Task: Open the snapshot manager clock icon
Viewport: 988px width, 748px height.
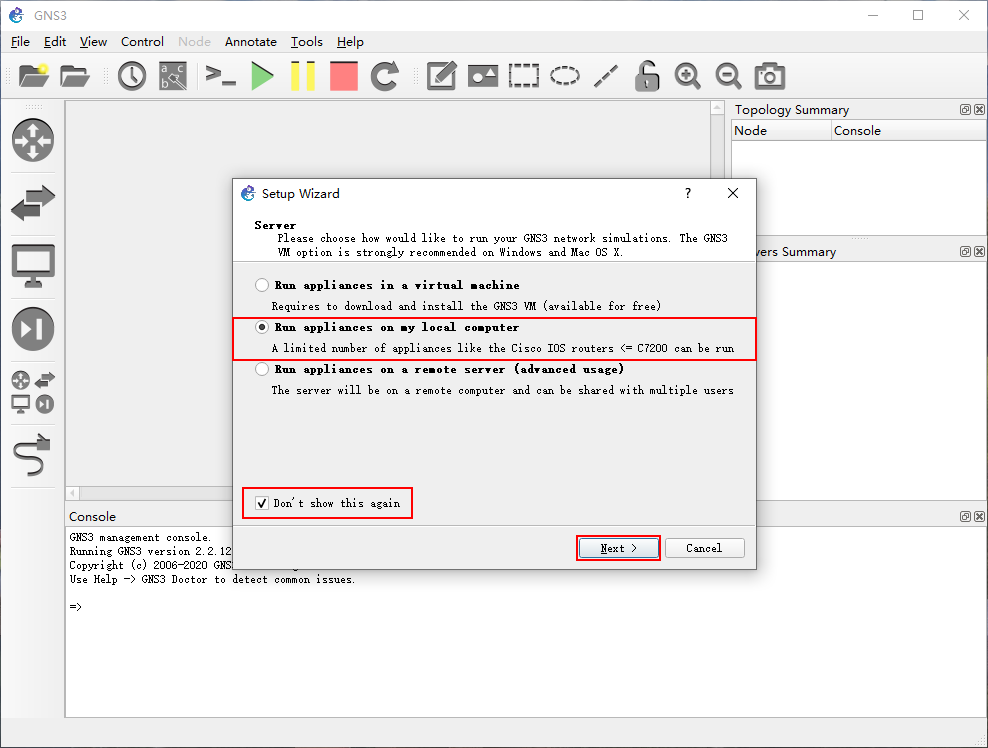Action: [132, 76]
